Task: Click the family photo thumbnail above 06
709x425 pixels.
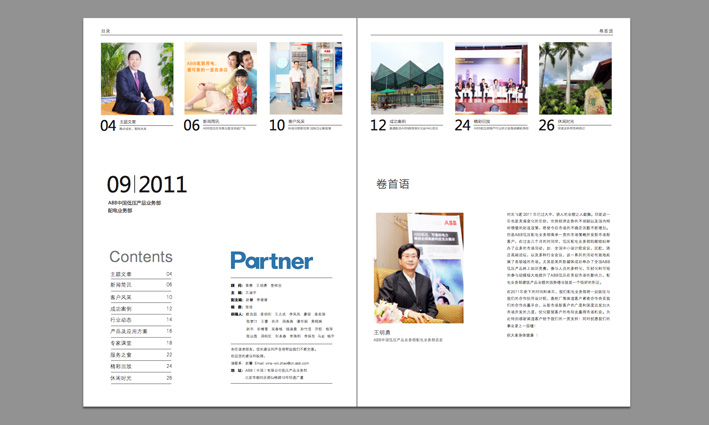Action: [x=221, y=78]
